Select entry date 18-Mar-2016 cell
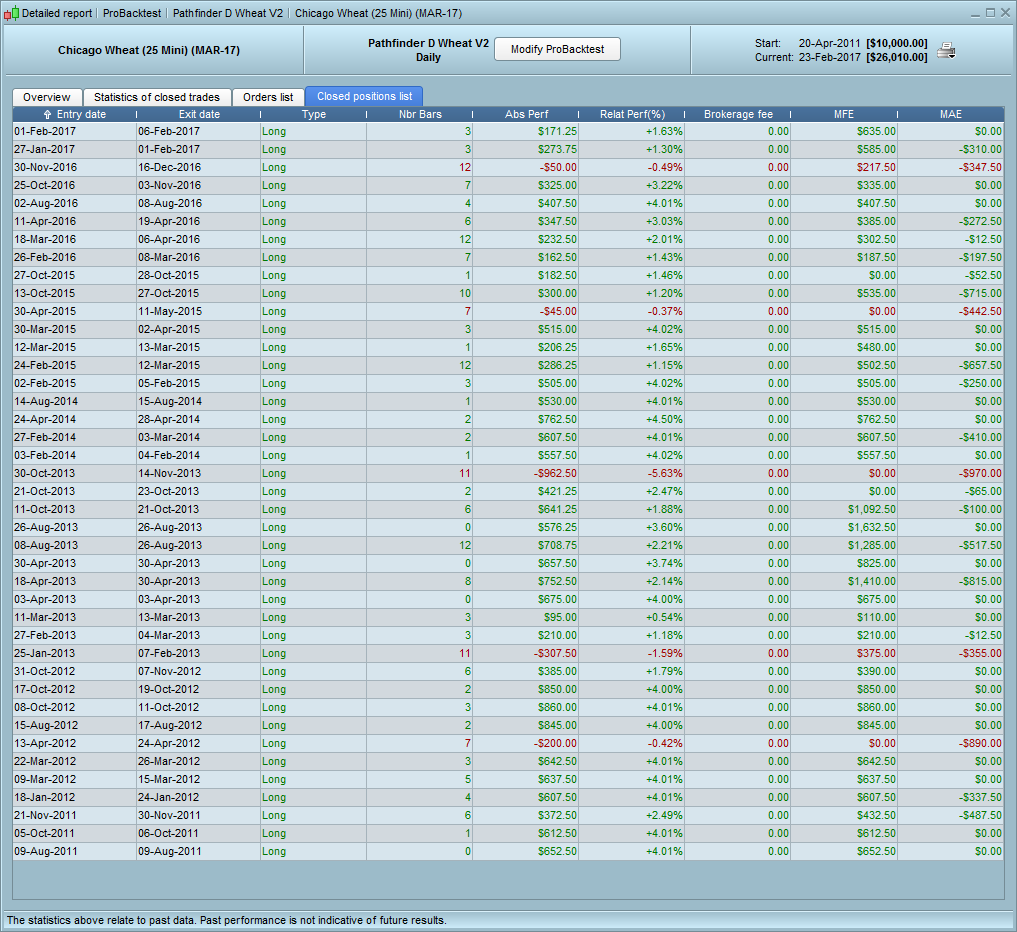Viewport: 1017px width, 932px height. (75, 239)
